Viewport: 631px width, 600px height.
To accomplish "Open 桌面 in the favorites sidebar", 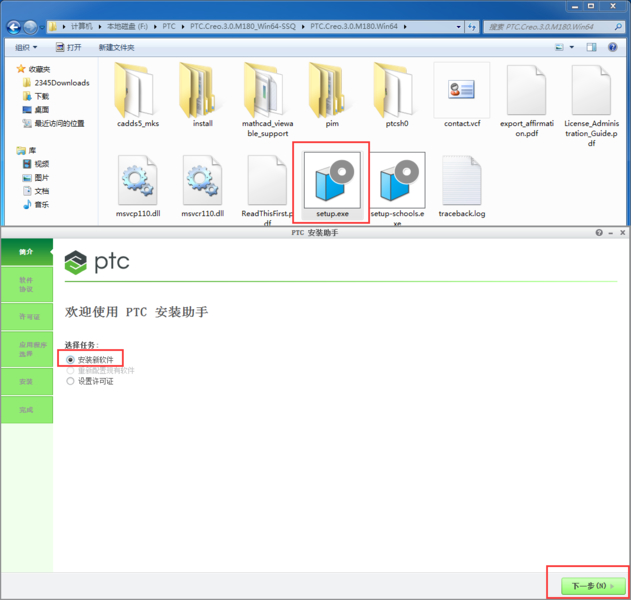I will (x=36, y=109).
